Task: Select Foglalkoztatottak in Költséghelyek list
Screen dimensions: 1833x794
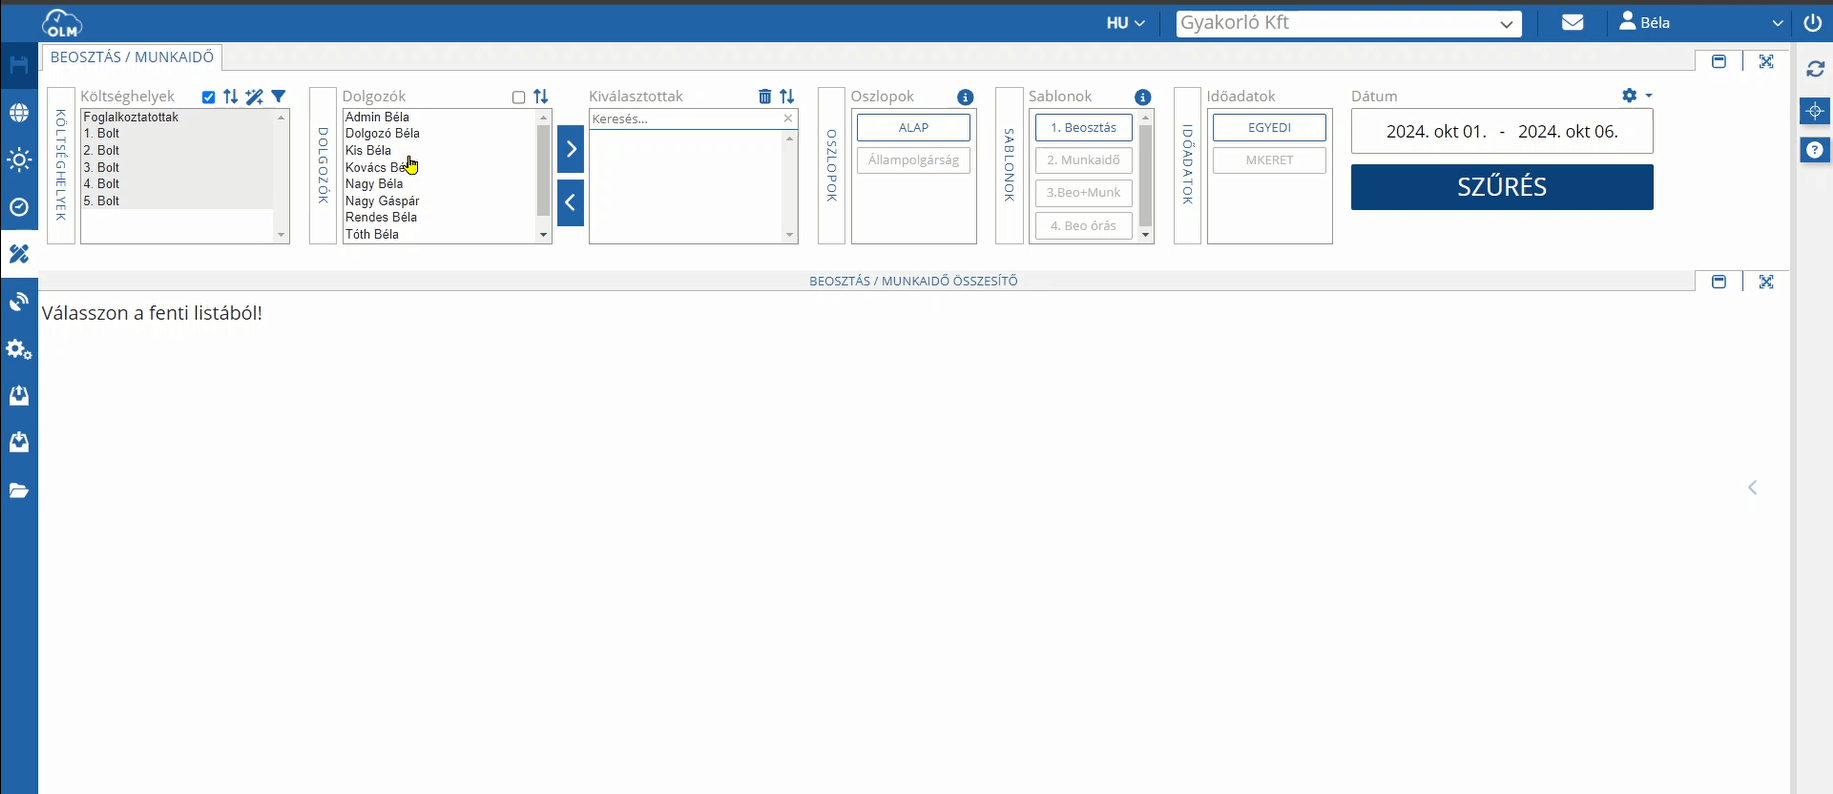Action: point(131,117)
